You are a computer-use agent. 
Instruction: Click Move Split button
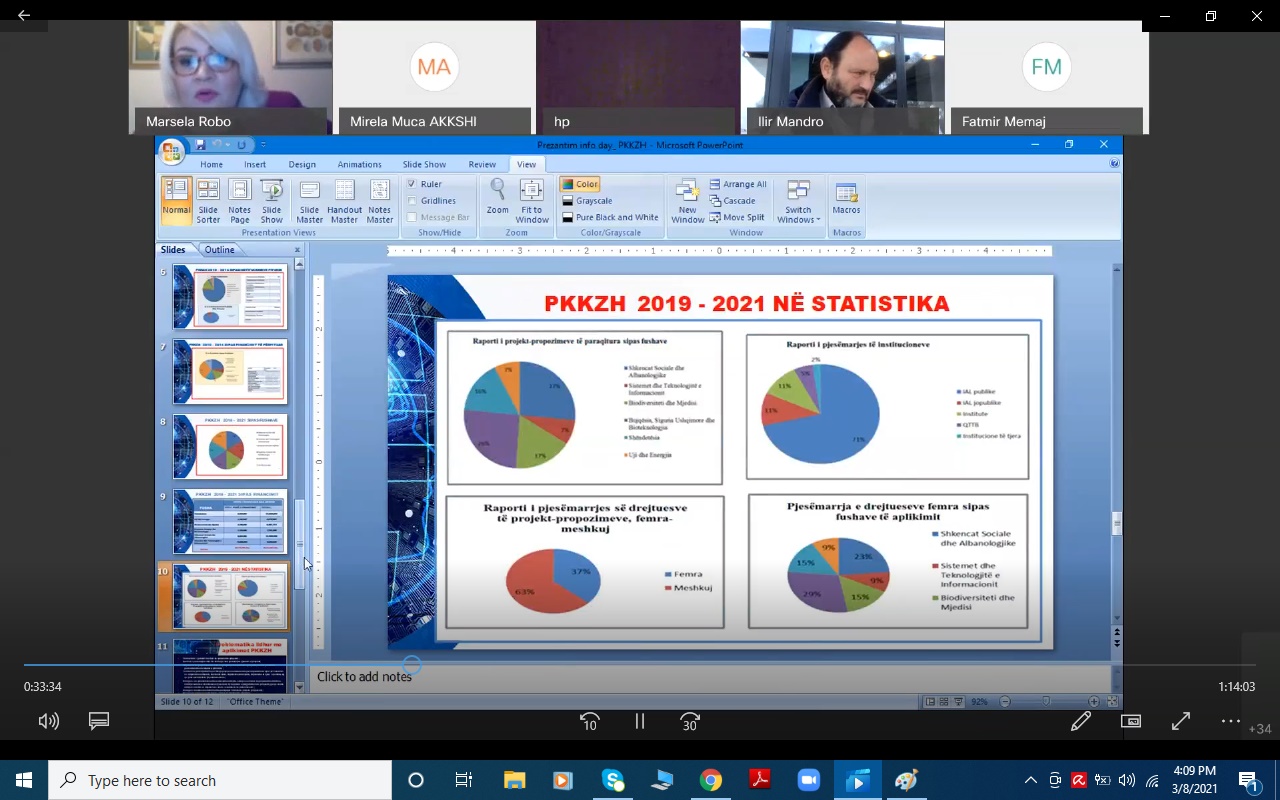(737, 217)
